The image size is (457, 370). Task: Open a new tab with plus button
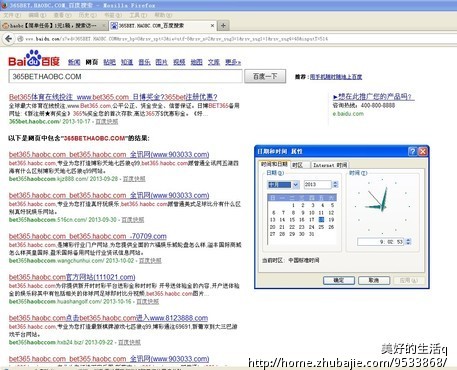click(x=223, y=26)
